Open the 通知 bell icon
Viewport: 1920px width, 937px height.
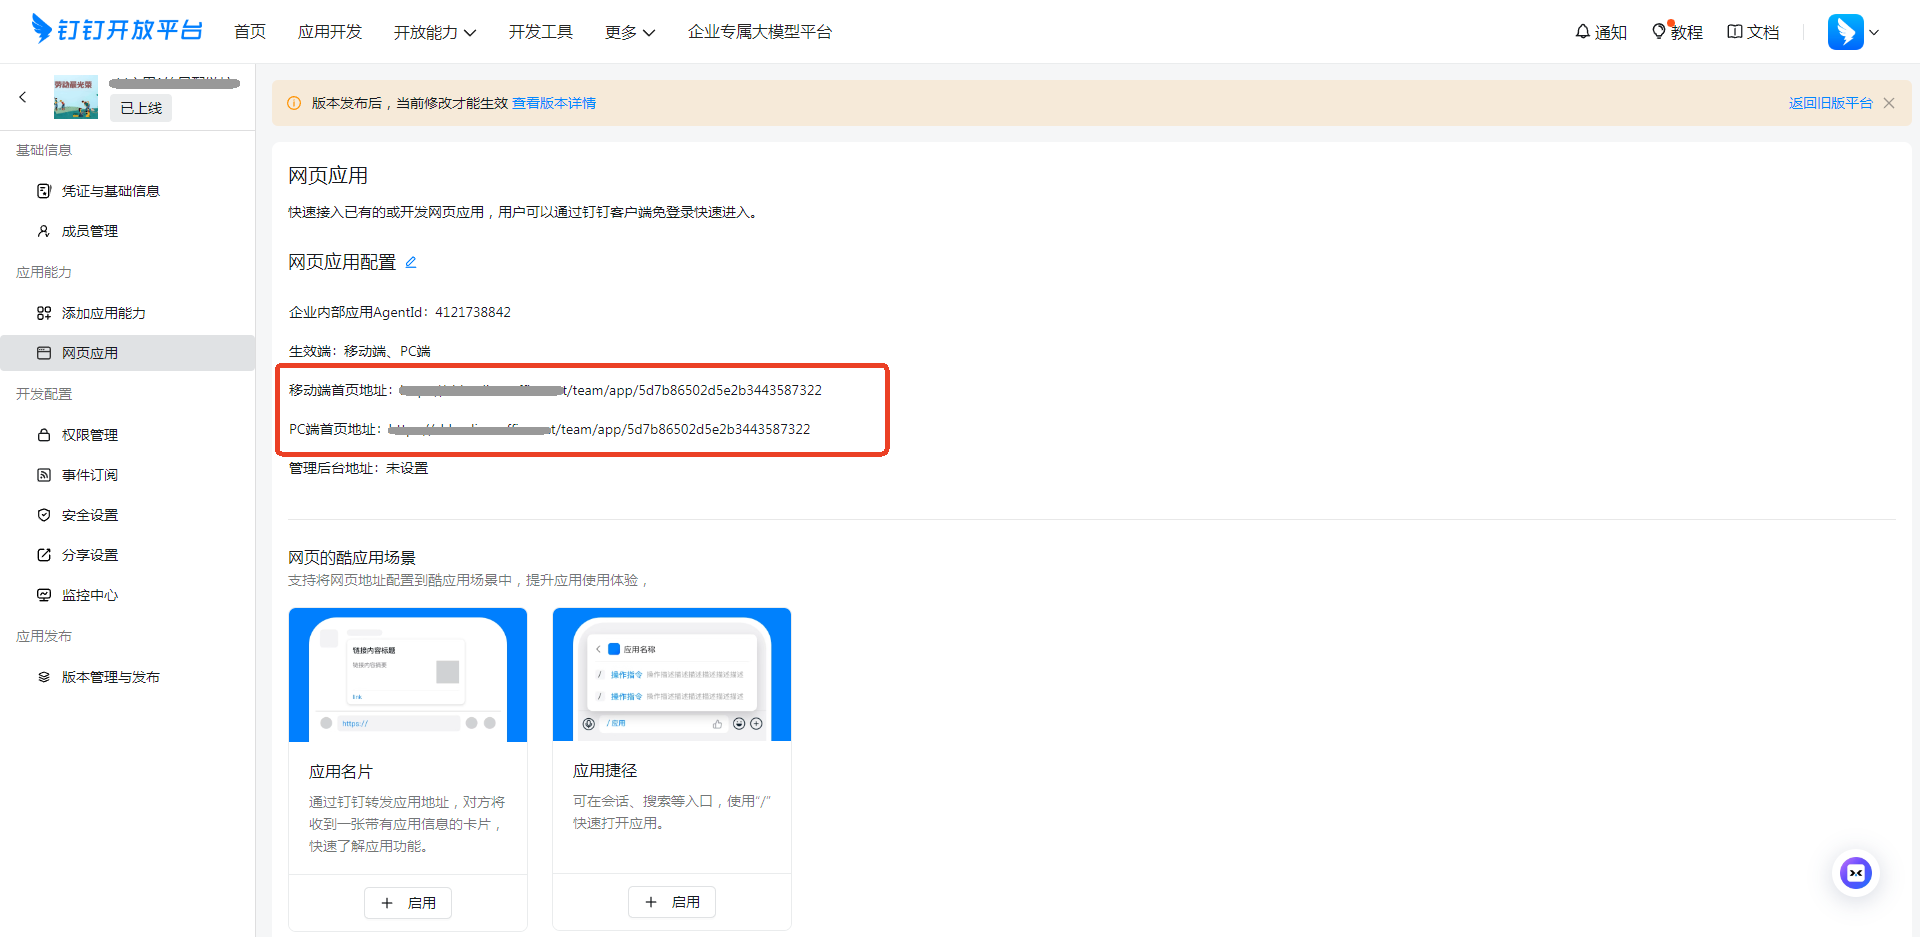[x=1583, y=32]
